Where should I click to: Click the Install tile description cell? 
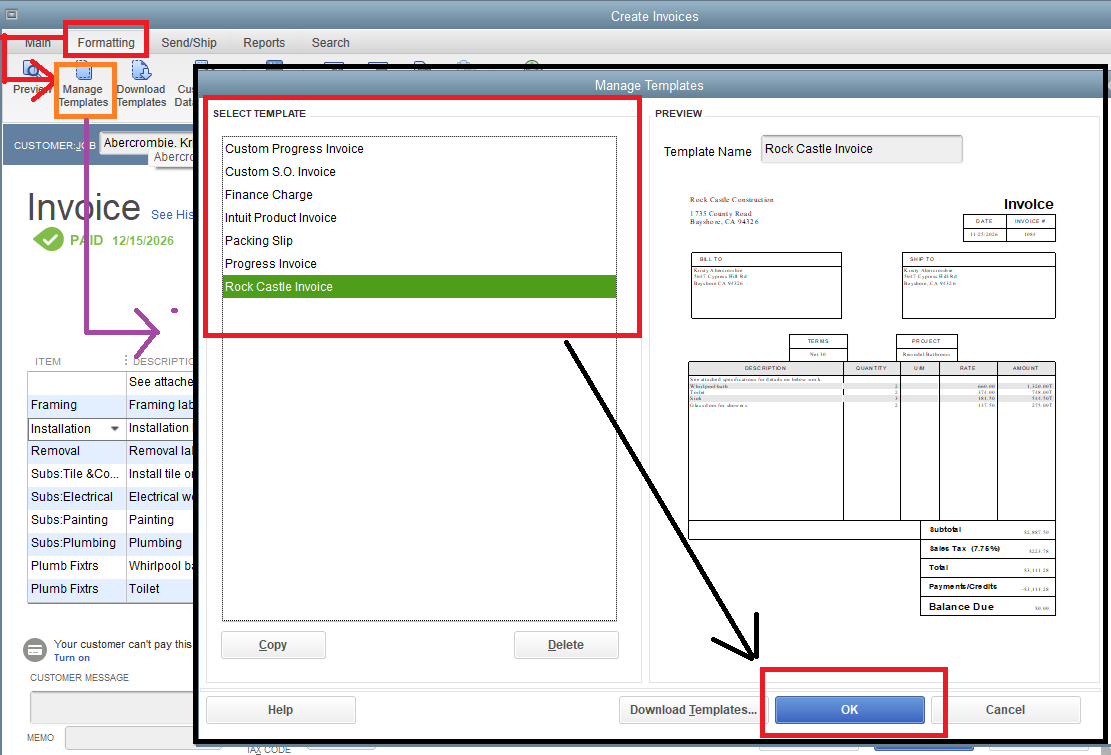pos(160,474)
